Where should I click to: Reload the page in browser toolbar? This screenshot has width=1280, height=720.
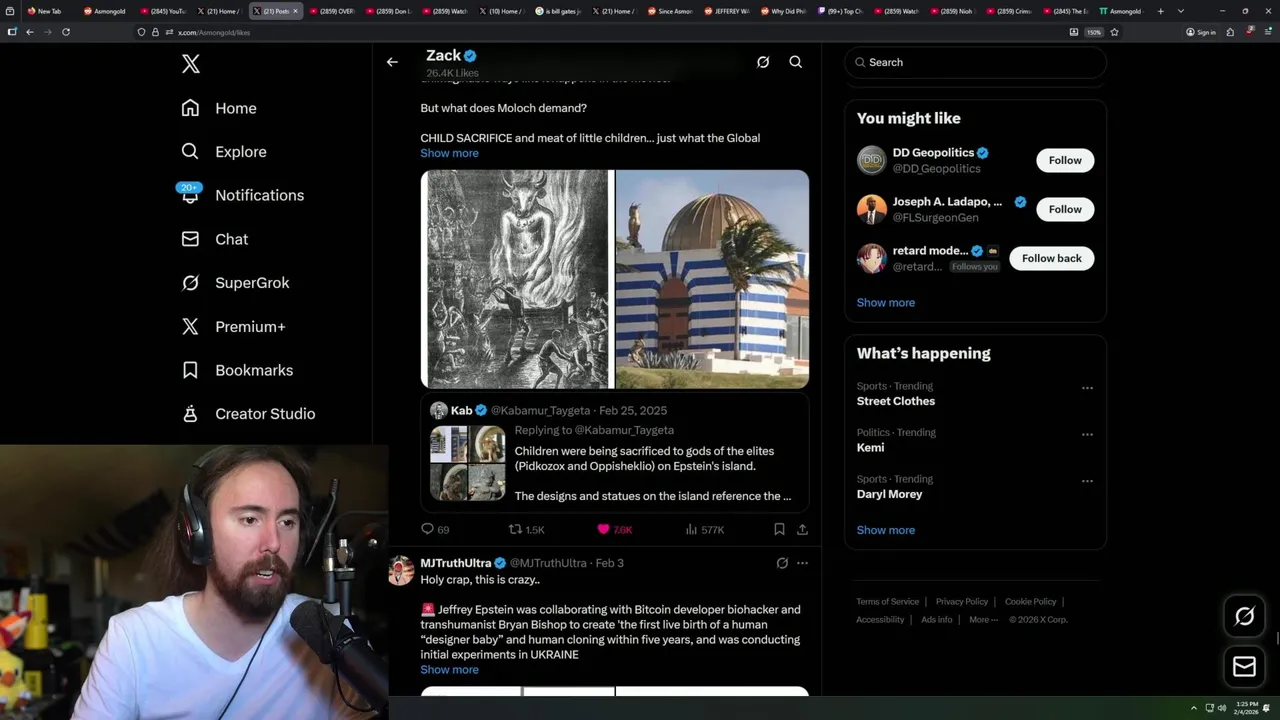(66, 32)
